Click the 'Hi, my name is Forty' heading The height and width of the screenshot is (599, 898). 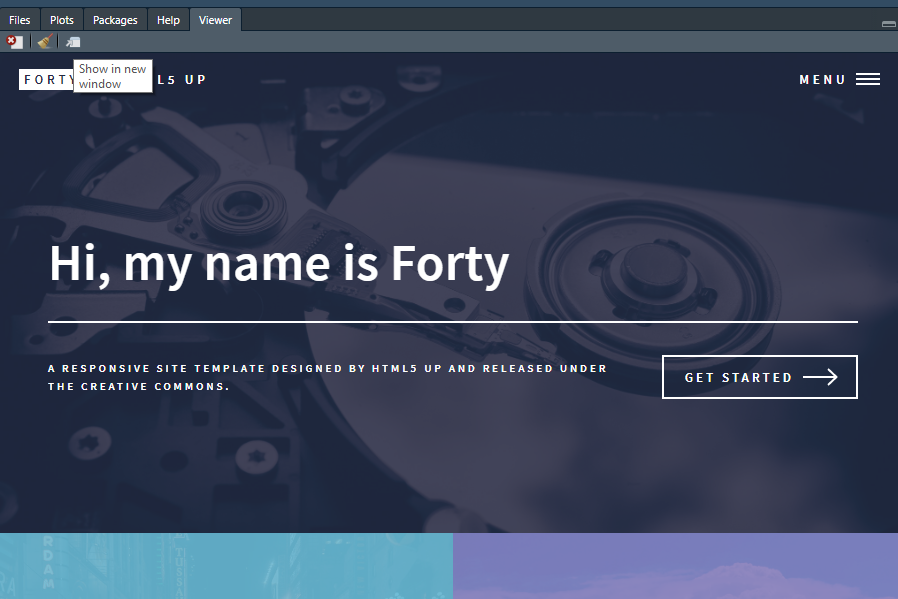pyautogui.click(x=279, y=264)
